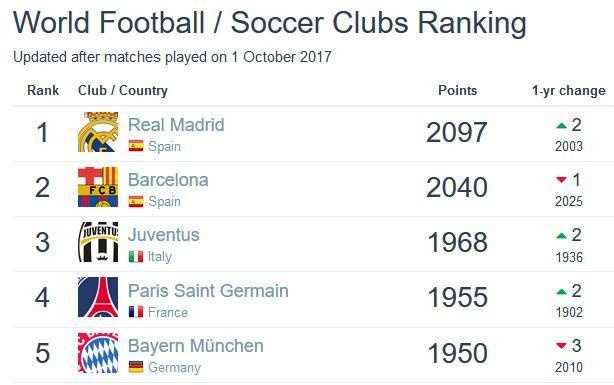Click the Spain flag under Real Madrid
The height and width of the screenshot is (385, 614).
(136, 146)
